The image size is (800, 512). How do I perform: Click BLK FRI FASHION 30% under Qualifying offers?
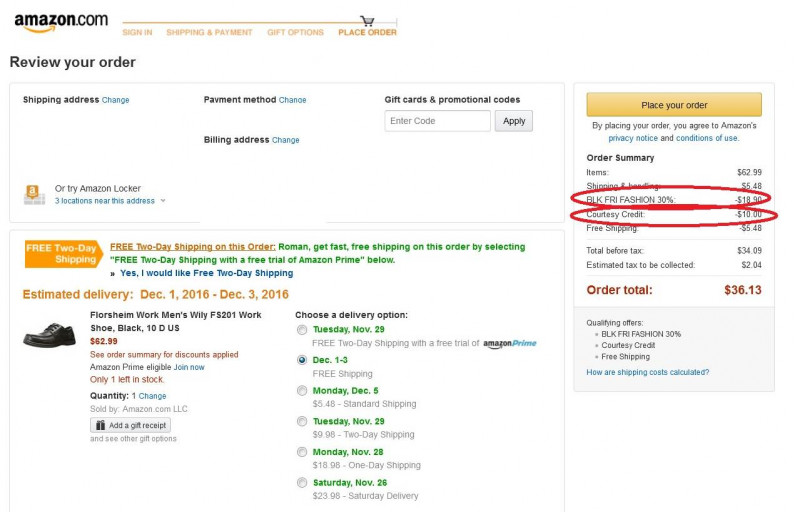pyautogui.click(x=641, y=334)
